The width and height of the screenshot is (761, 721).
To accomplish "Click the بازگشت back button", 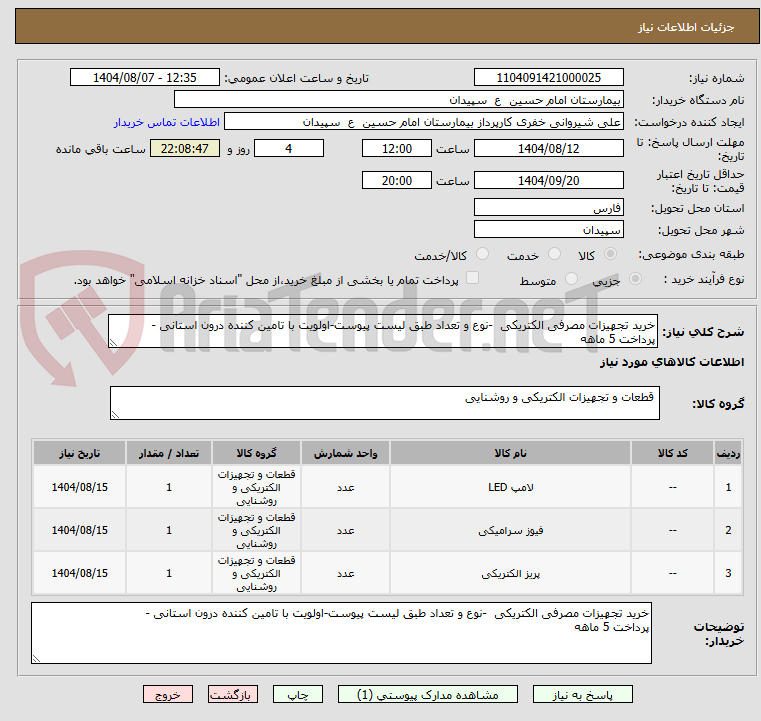I will [232, 695].
